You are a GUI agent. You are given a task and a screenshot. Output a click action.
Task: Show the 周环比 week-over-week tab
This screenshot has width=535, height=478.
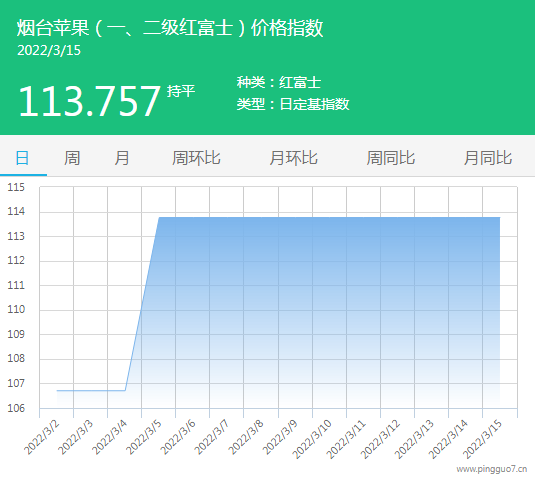(196, 158)
